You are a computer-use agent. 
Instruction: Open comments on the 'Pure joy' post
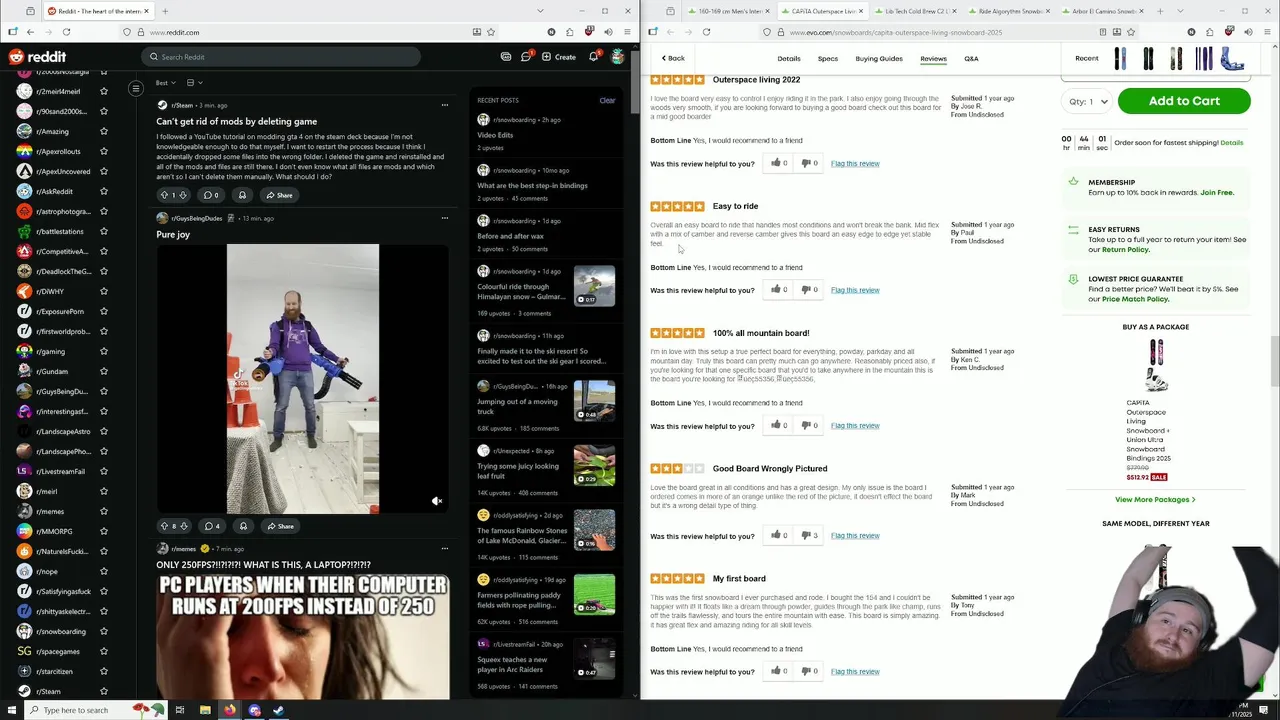click(212, 526)
